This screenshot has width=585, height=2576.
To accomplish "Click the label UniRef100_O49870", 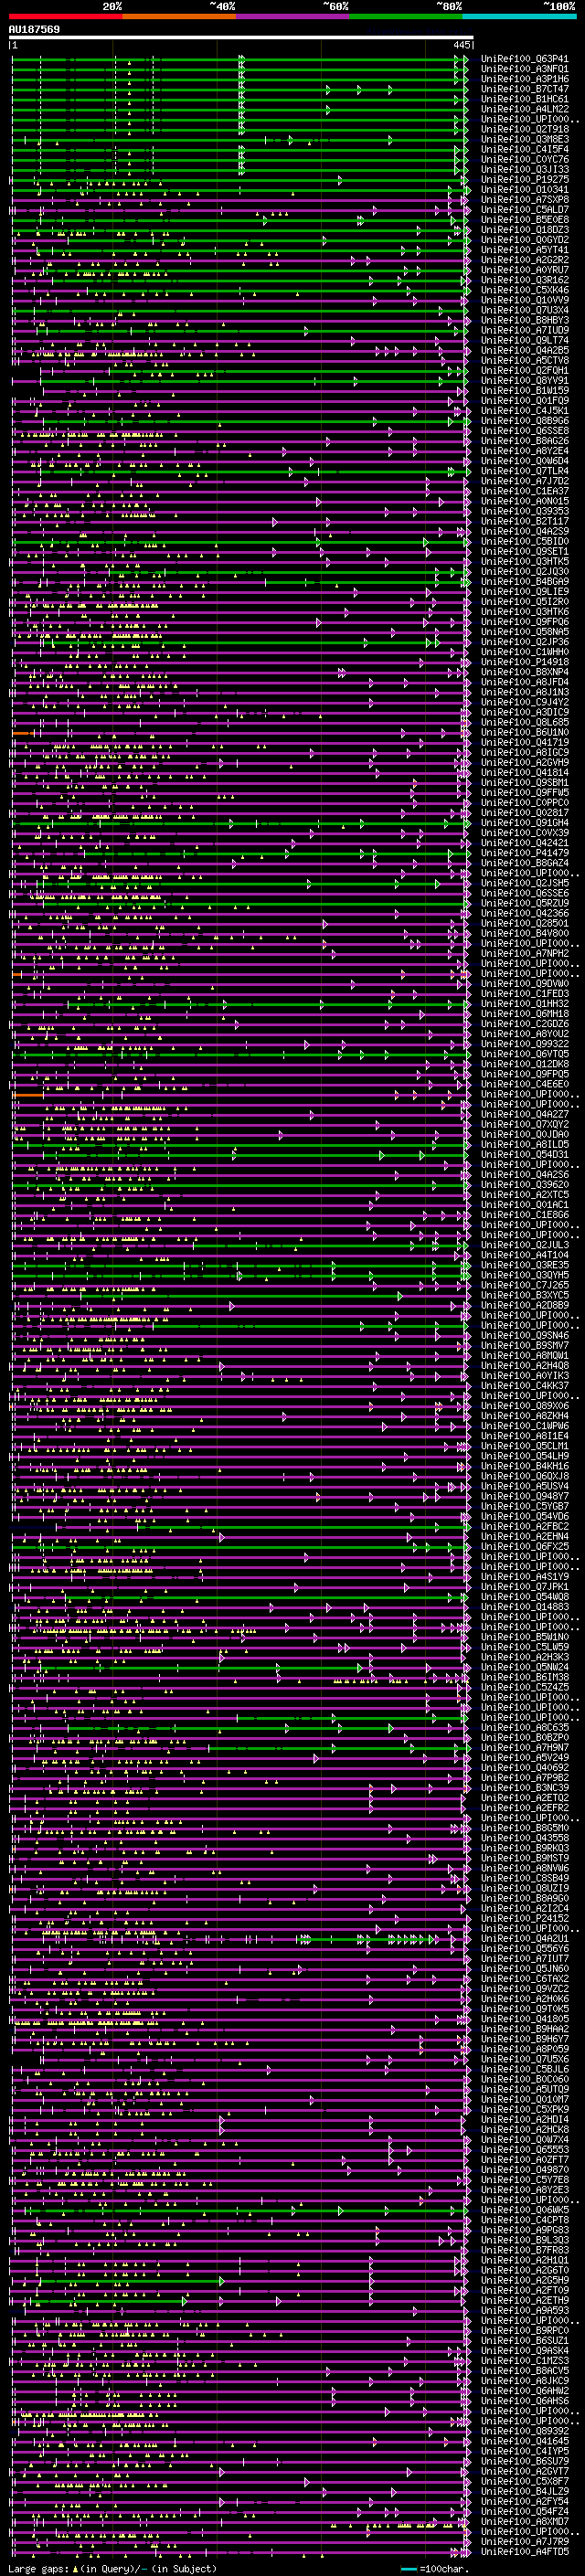I will click(x=525, y=2170).
